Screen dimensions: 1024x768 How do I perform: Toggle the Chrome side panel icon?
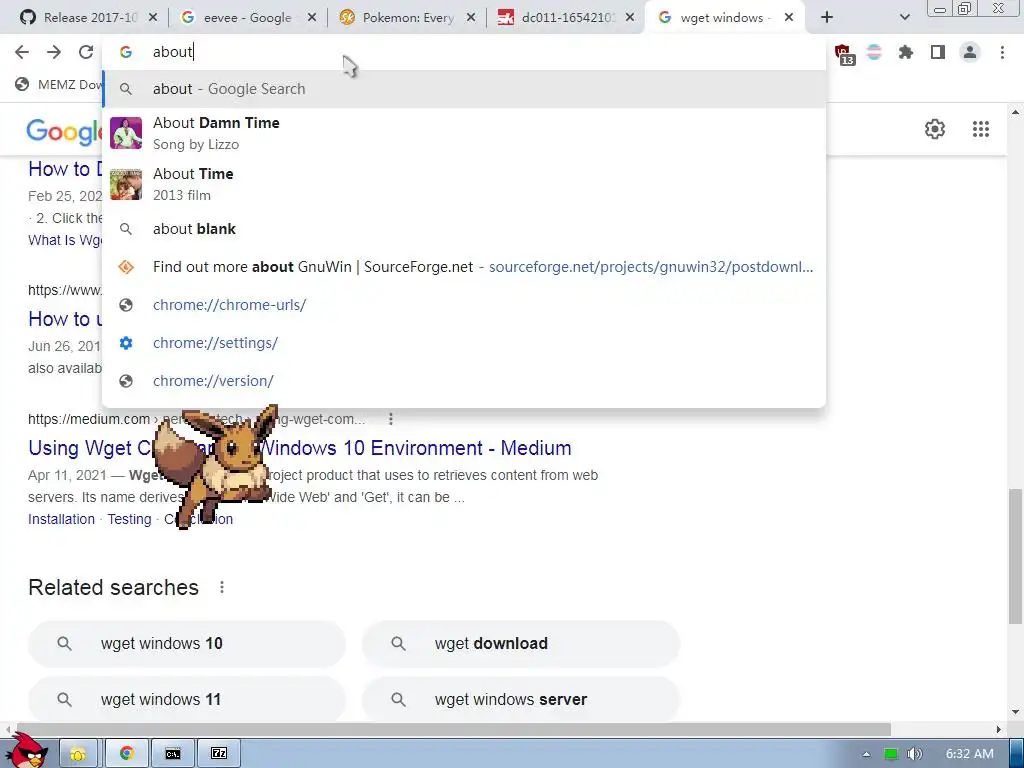point(938,52)
